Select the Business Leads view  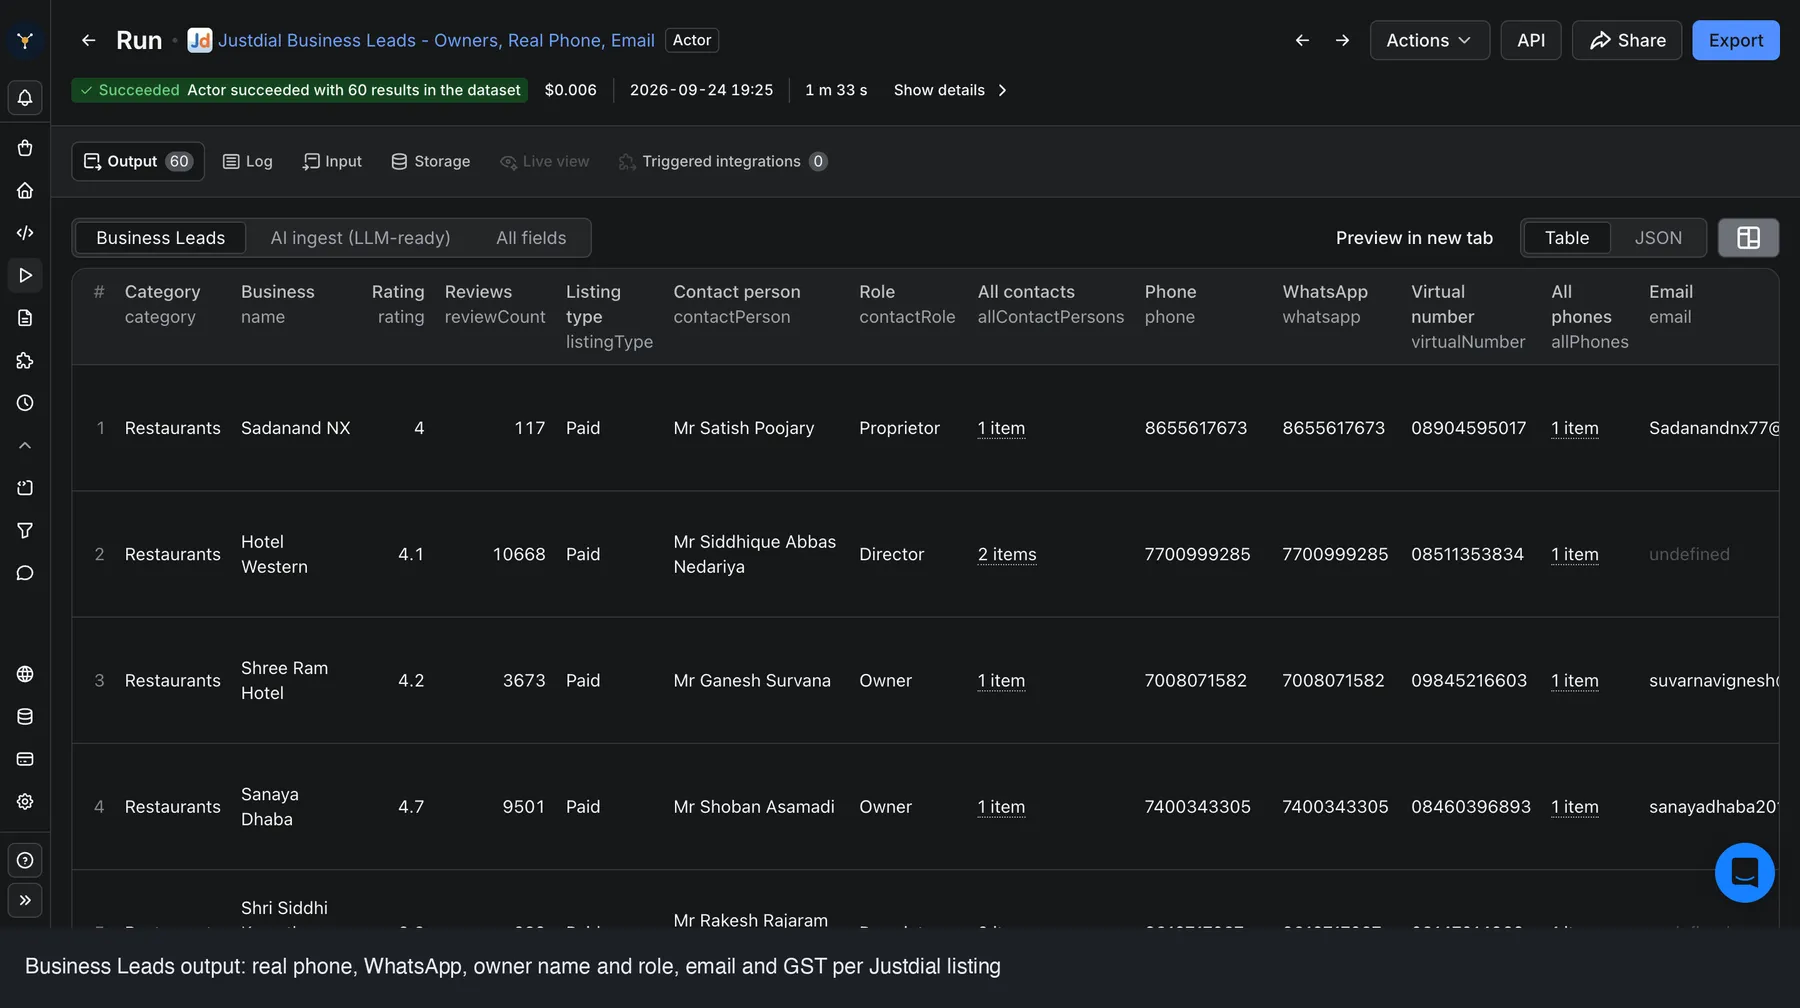pyautogui.click(x=161, y=238)
